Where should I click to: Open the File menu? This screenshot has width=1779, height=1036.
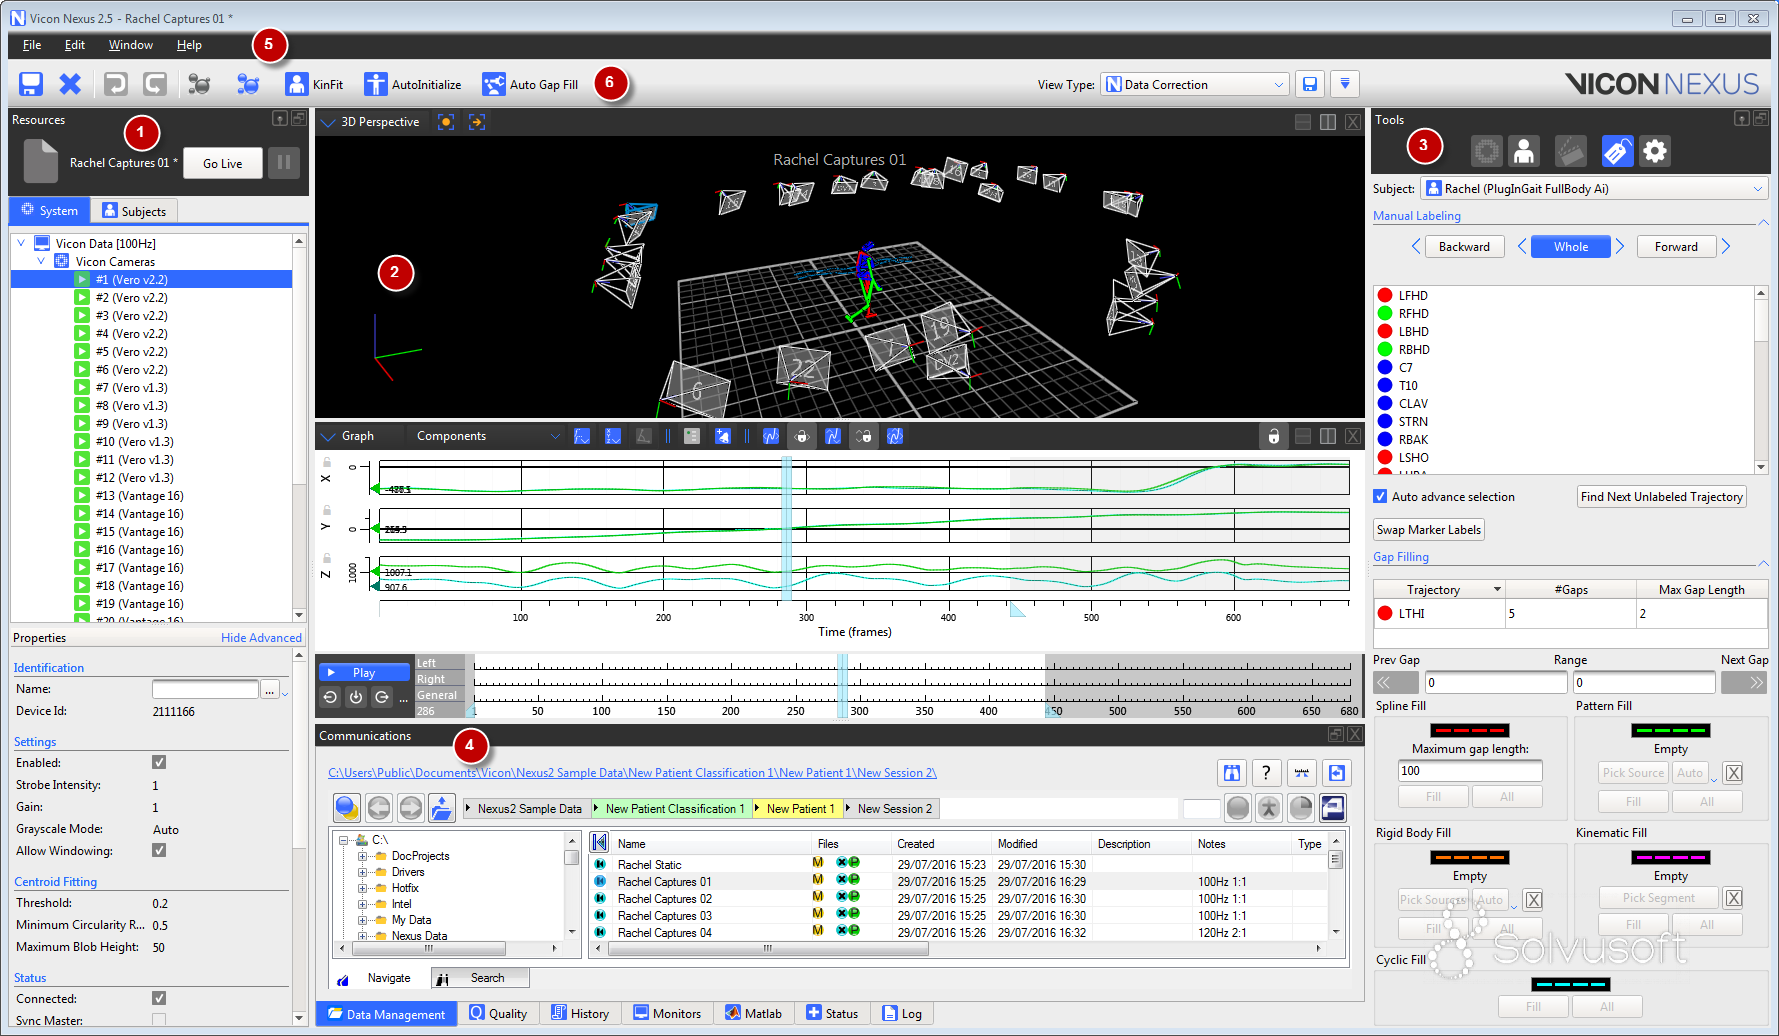[x=32, y=45]
